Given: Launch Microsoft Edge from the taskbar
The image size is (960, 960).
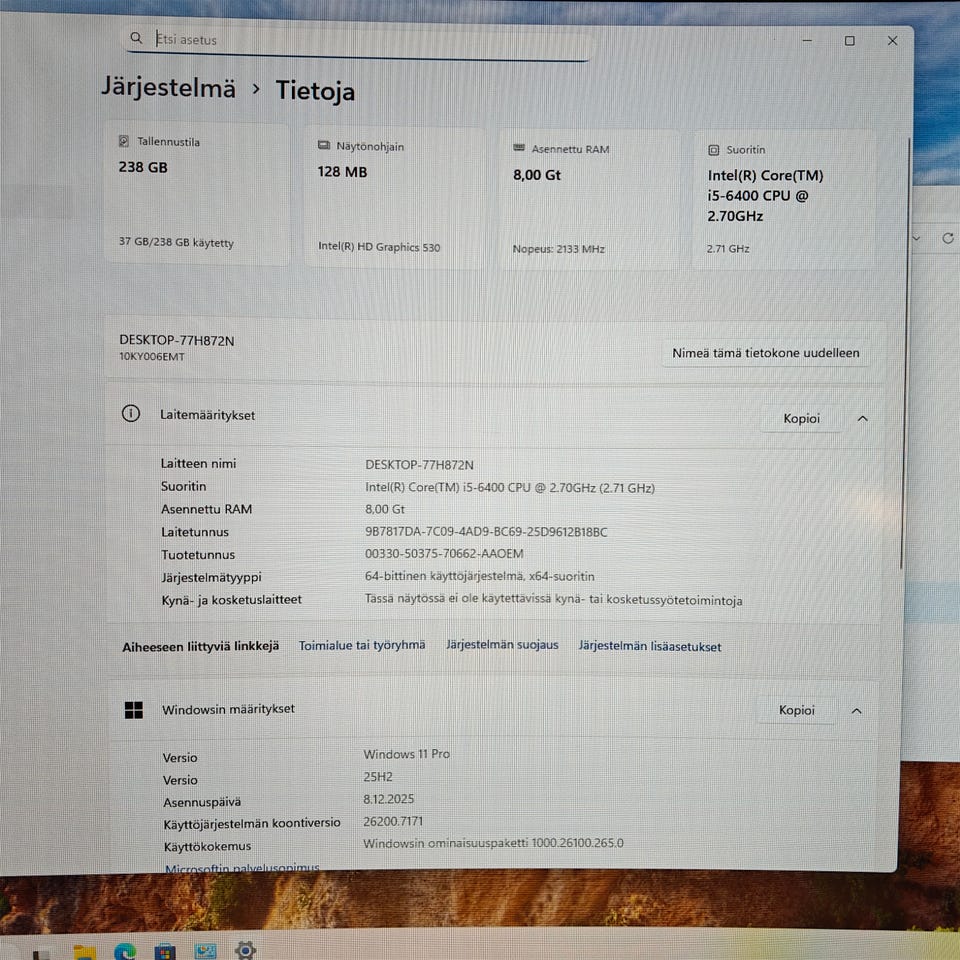Looking at the screenshot, I should pyautogui.click(x=125, y=951).
